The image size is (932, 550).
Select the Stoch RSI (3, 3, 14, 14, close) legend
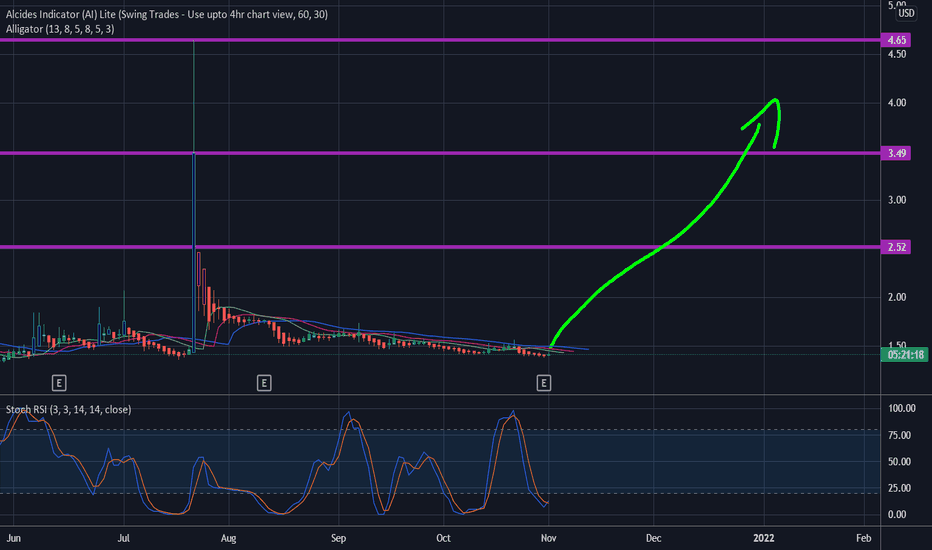coord(68,410)
